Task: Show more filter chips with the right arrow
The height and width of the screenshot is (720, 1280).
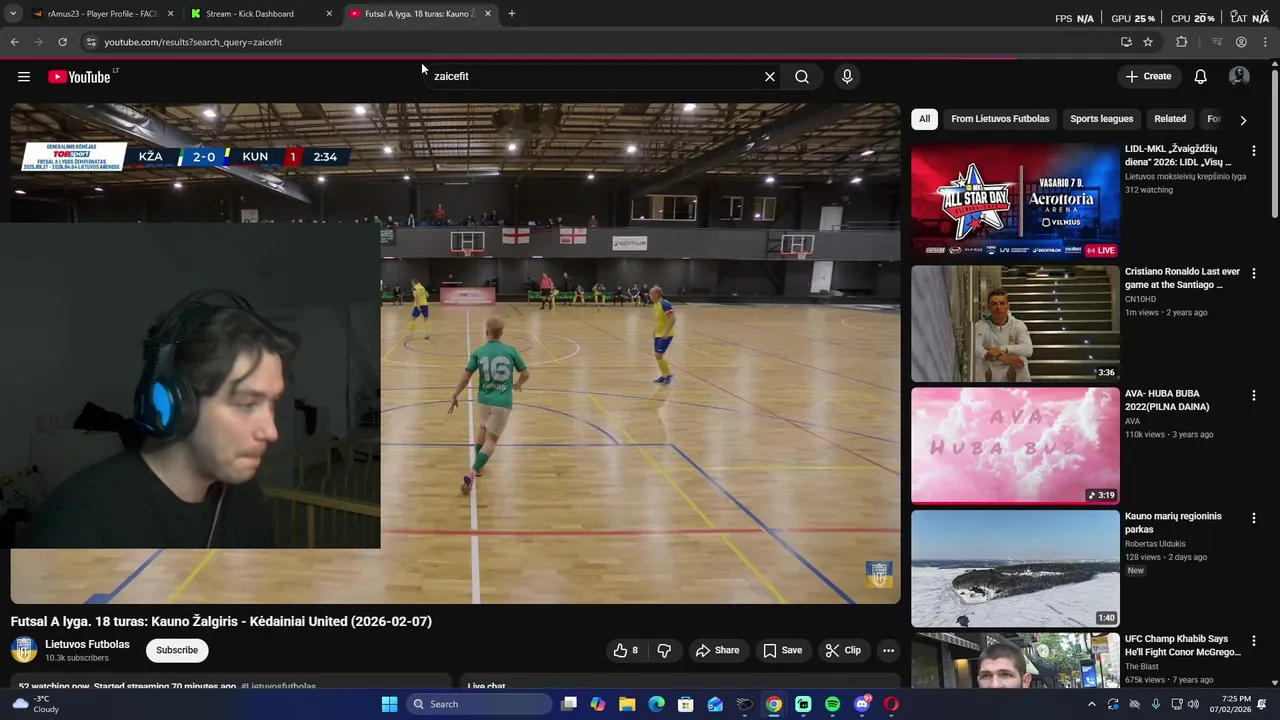Action: point(1243,120)
